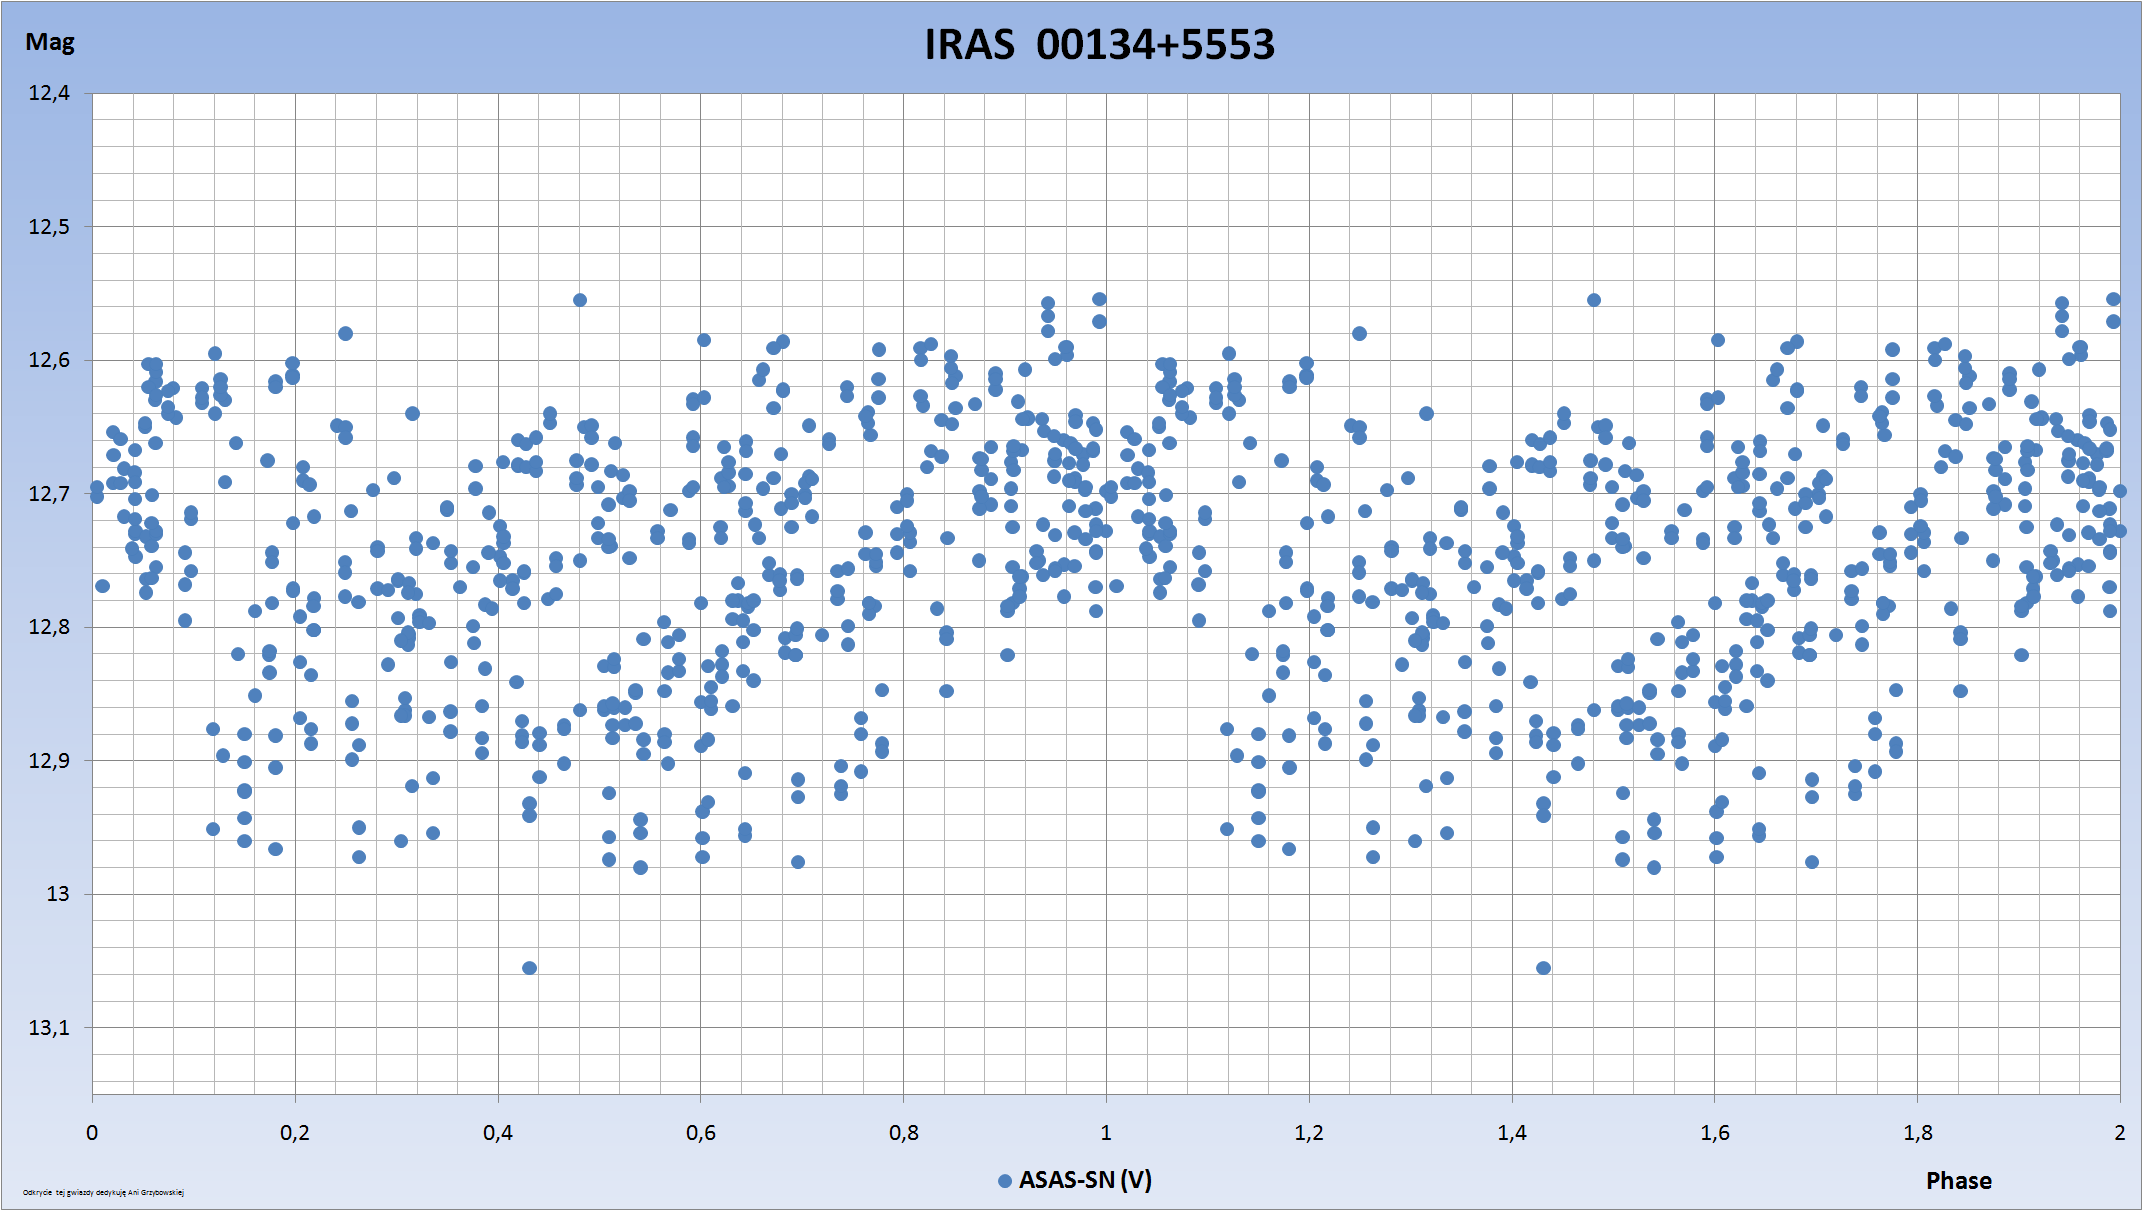This screenshot has height=1211, width=2143.
Task: Click the 12,4 magnitude axis value
Action: click(50, 93)
